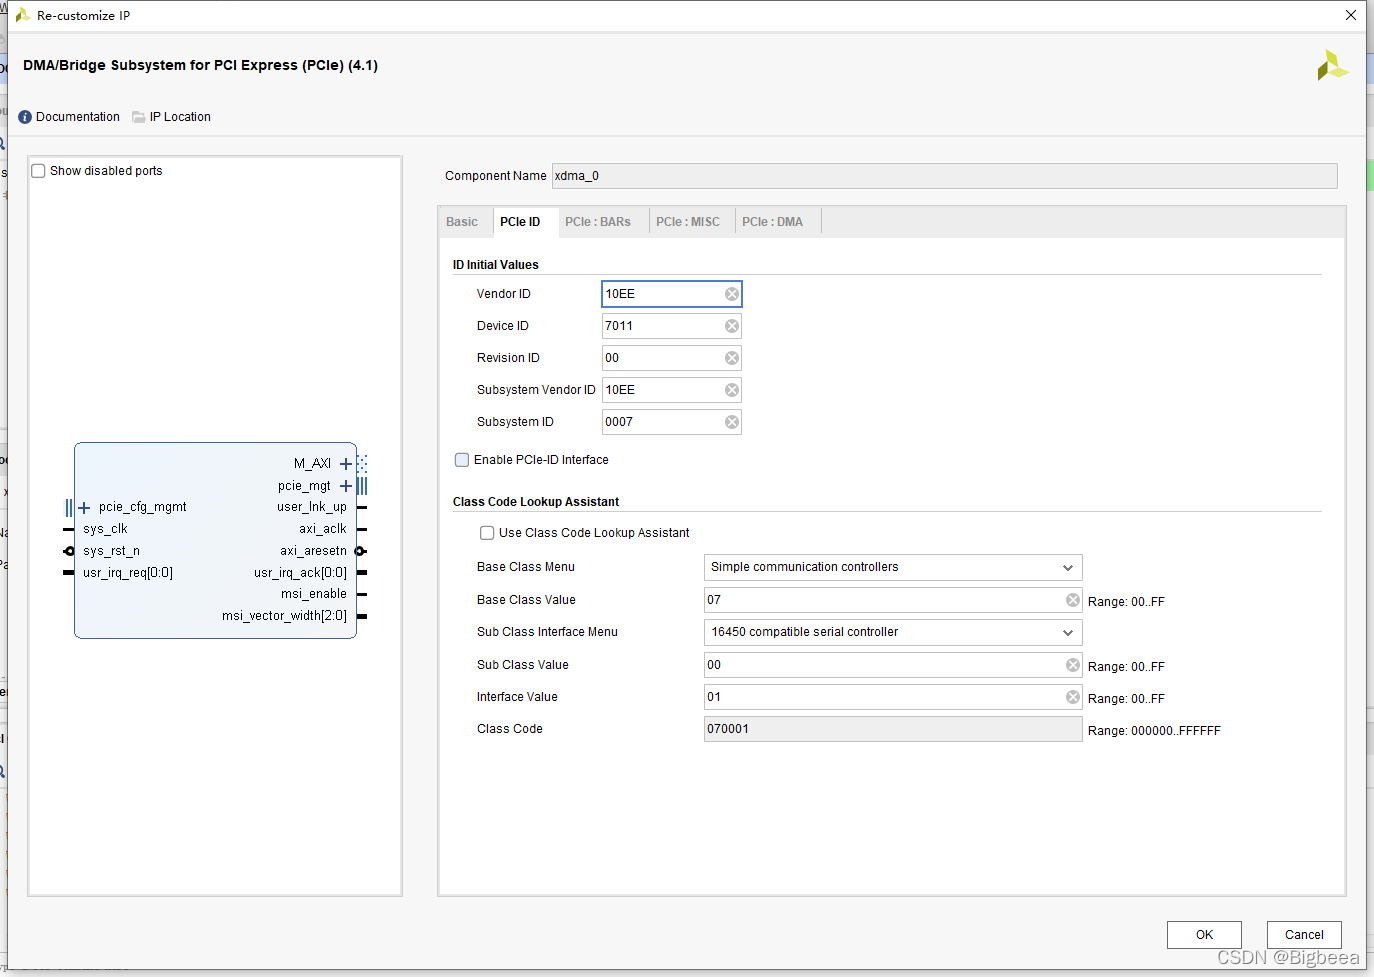Clear the Interface Value field

pyautogui.click(x=1073, y=697)
